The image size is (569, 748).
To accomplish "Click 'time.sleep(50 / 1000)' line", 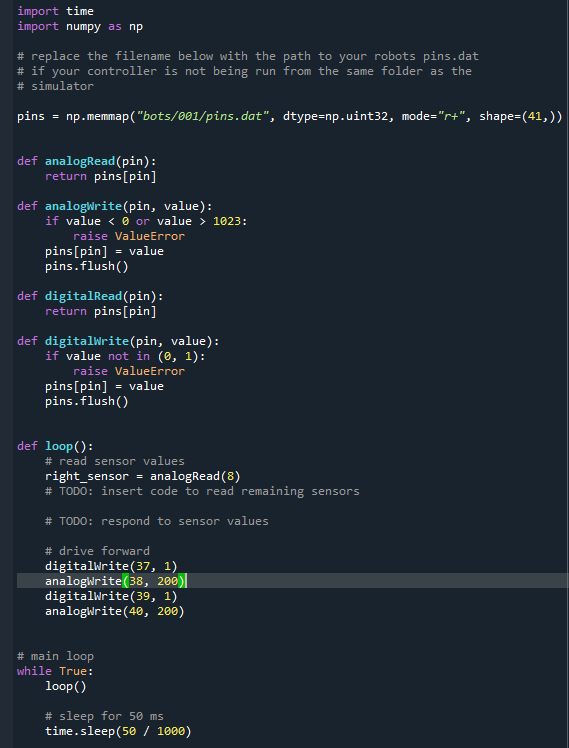I will click(118, 731).
